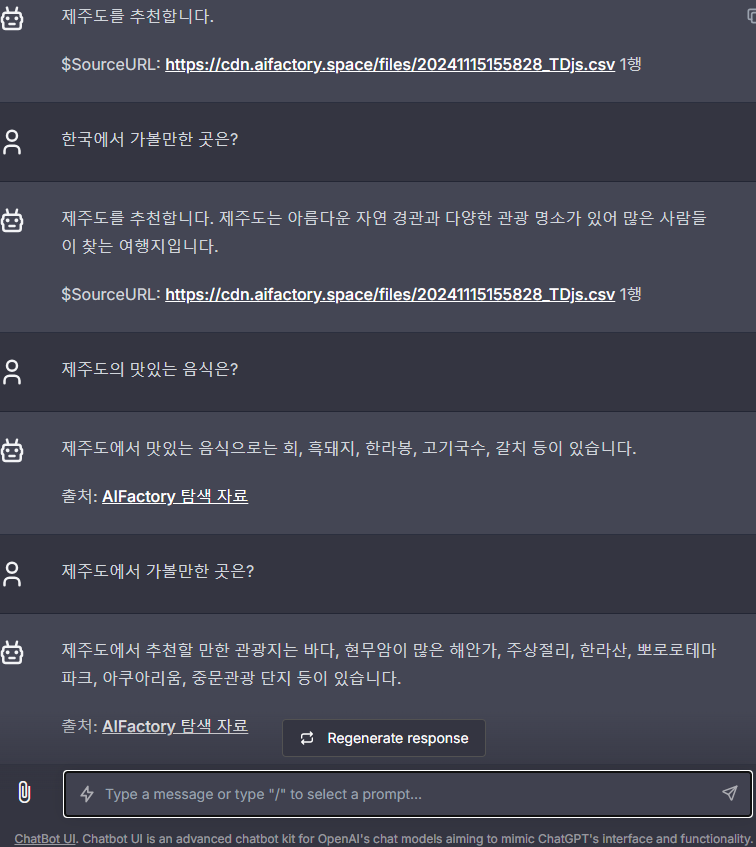
Task: Open 'AIFactory 탐색 자료' link under the attractions answer
Action: (x=174, y=726)
